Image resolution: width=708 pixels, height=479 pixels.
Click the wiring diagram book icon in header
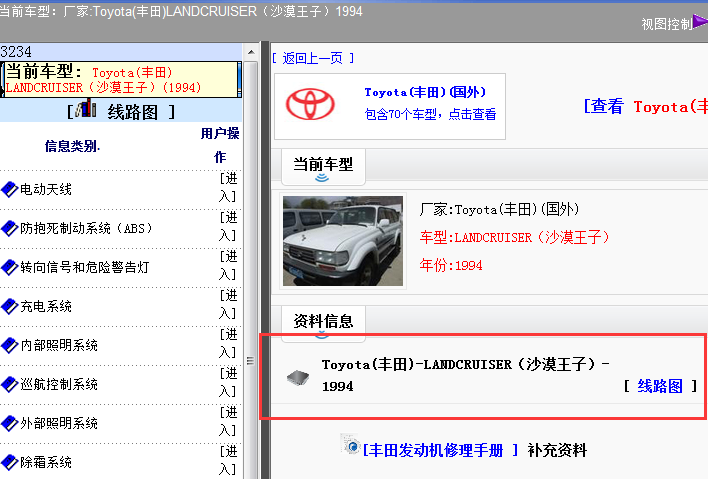(x=86, y=108)
